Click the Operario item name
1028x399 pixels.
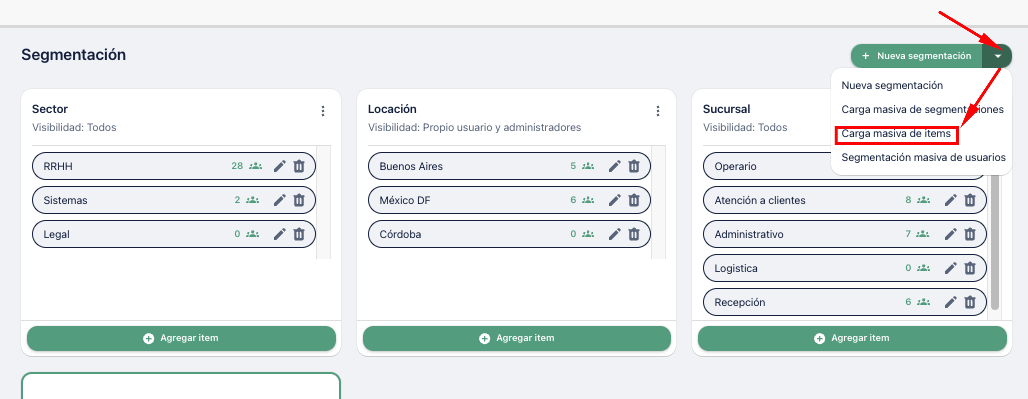click(736, 167)
